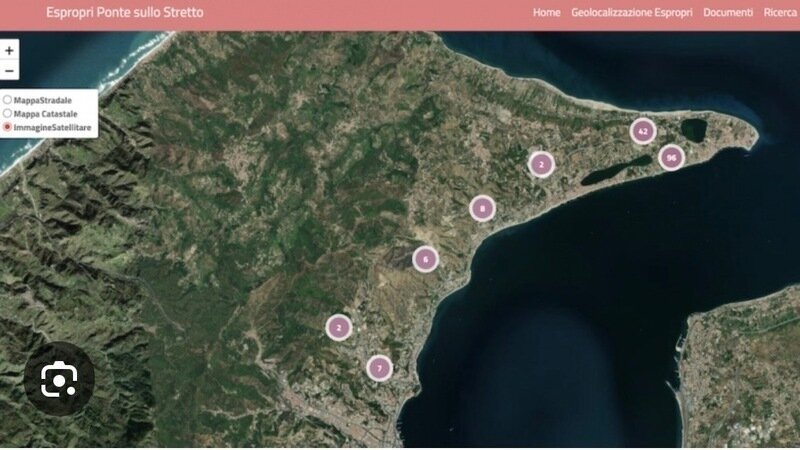This screenshot has width=800, height=450.
Task: Zoom in the map with plus button
Action: click(x=9, y=50)
